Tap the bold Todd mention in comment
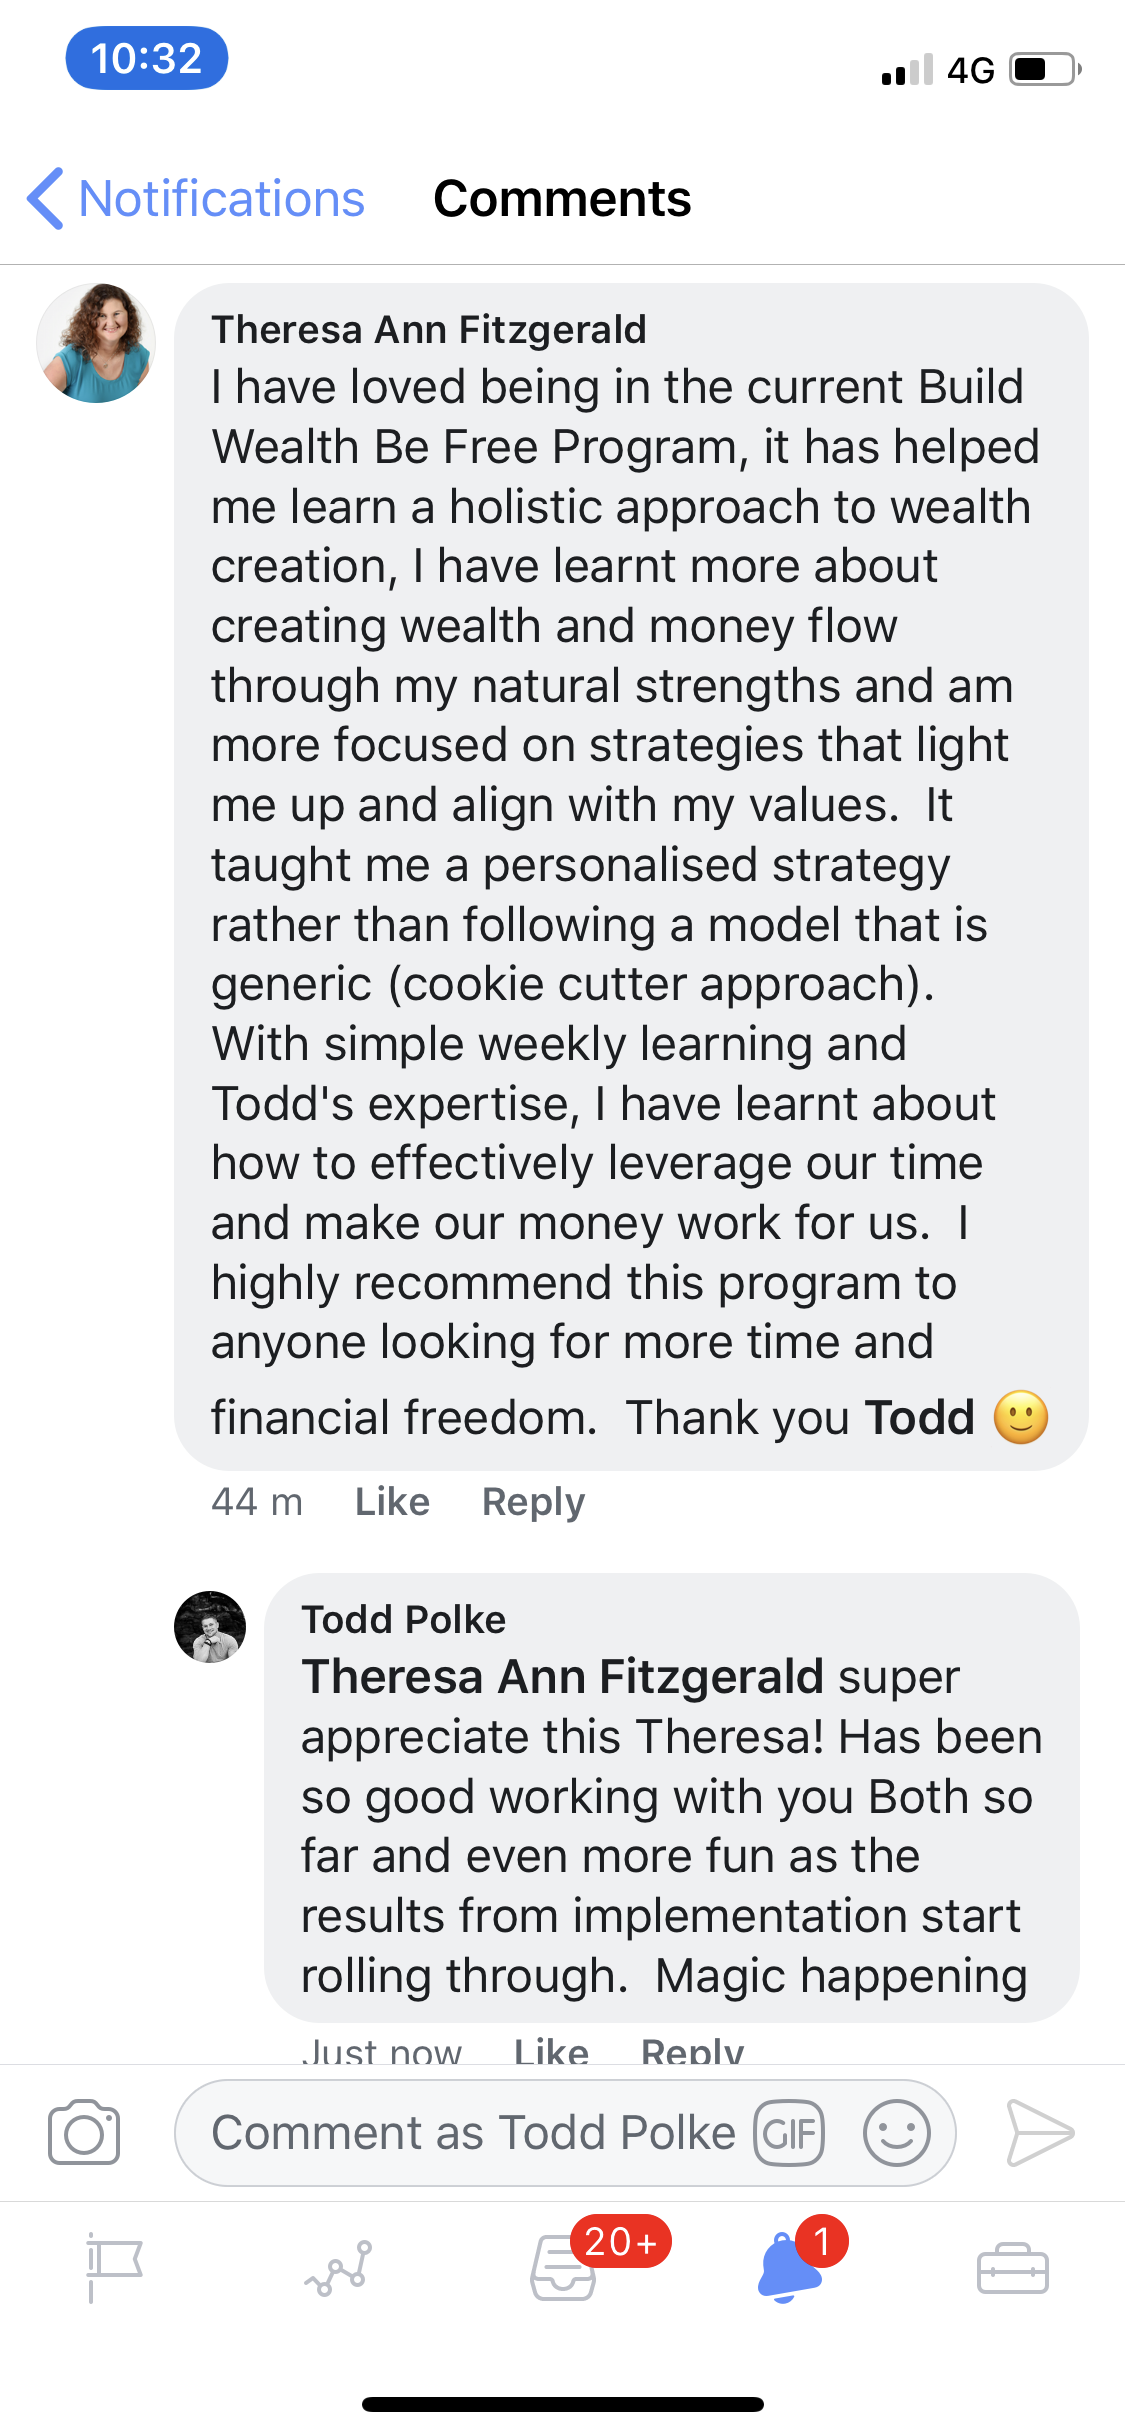 click(919, 1418)
